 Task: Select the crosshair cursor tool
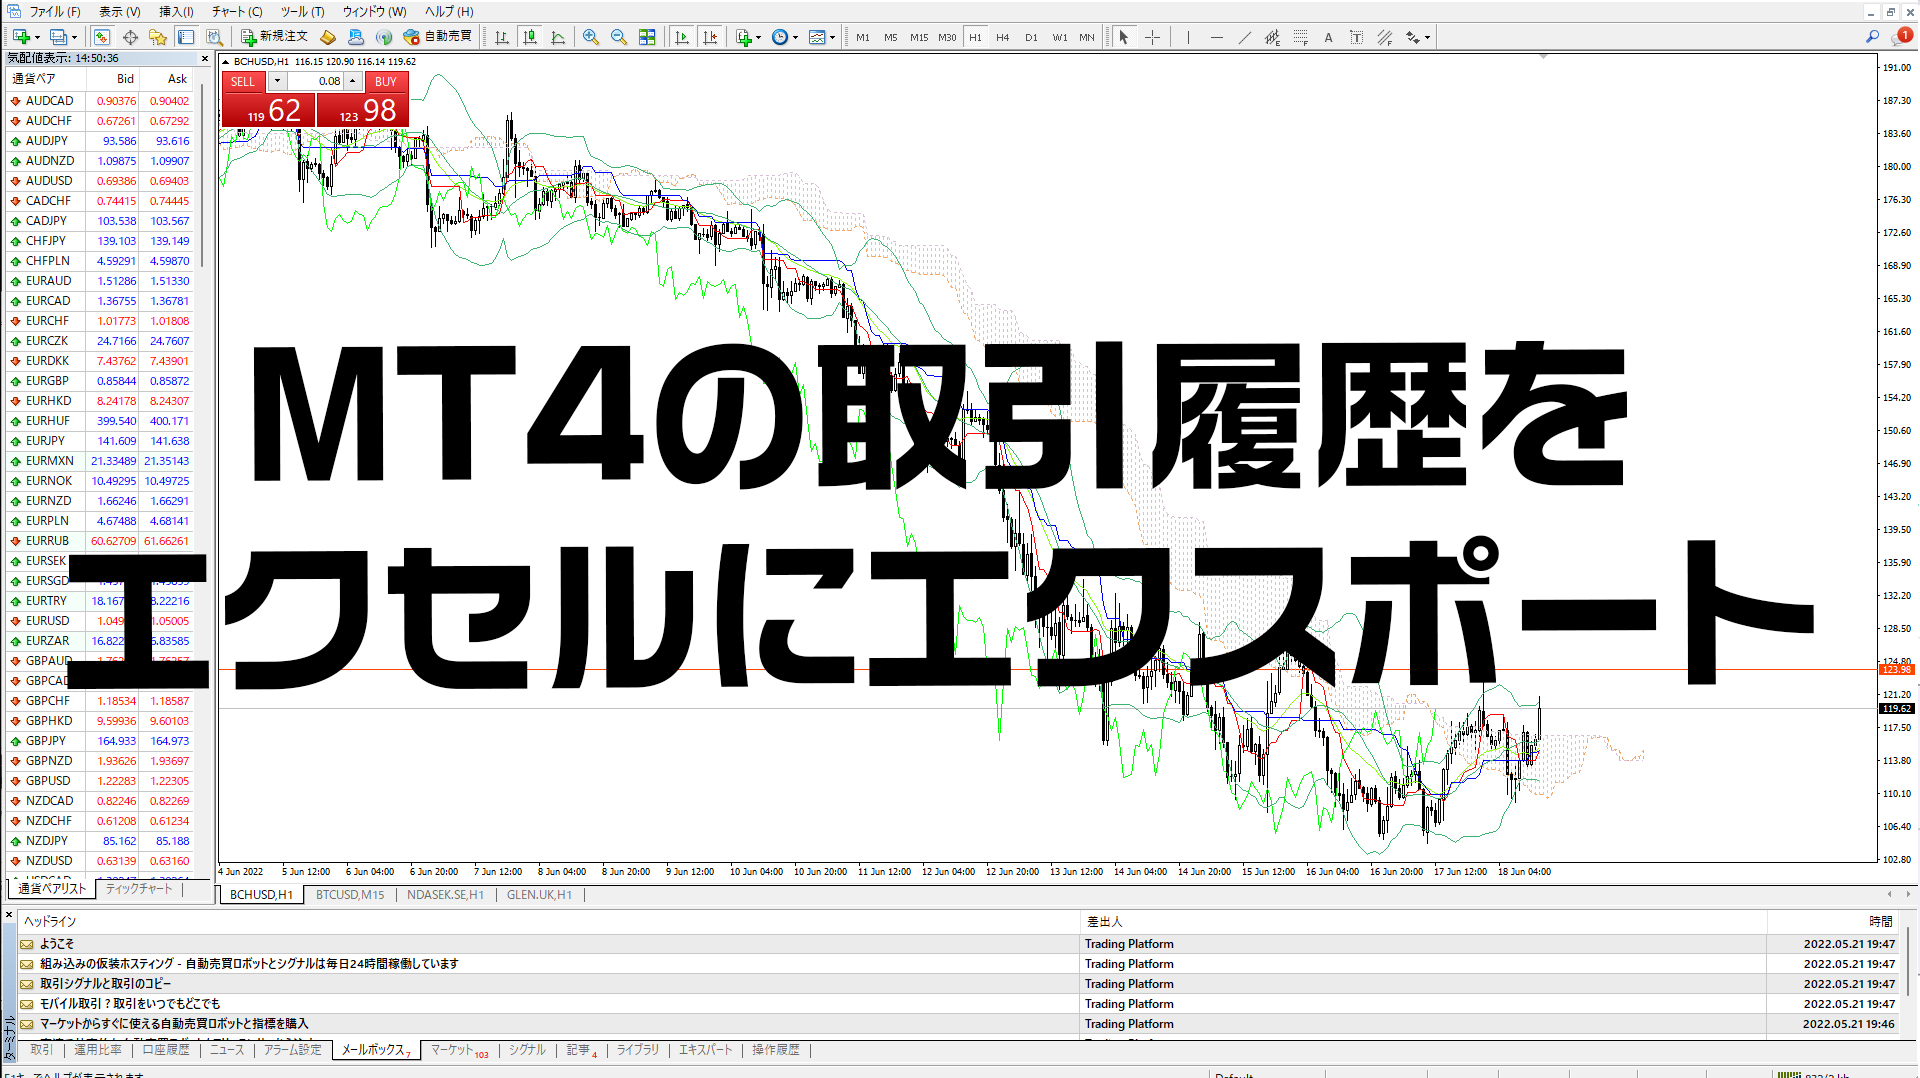point(1152,37)
